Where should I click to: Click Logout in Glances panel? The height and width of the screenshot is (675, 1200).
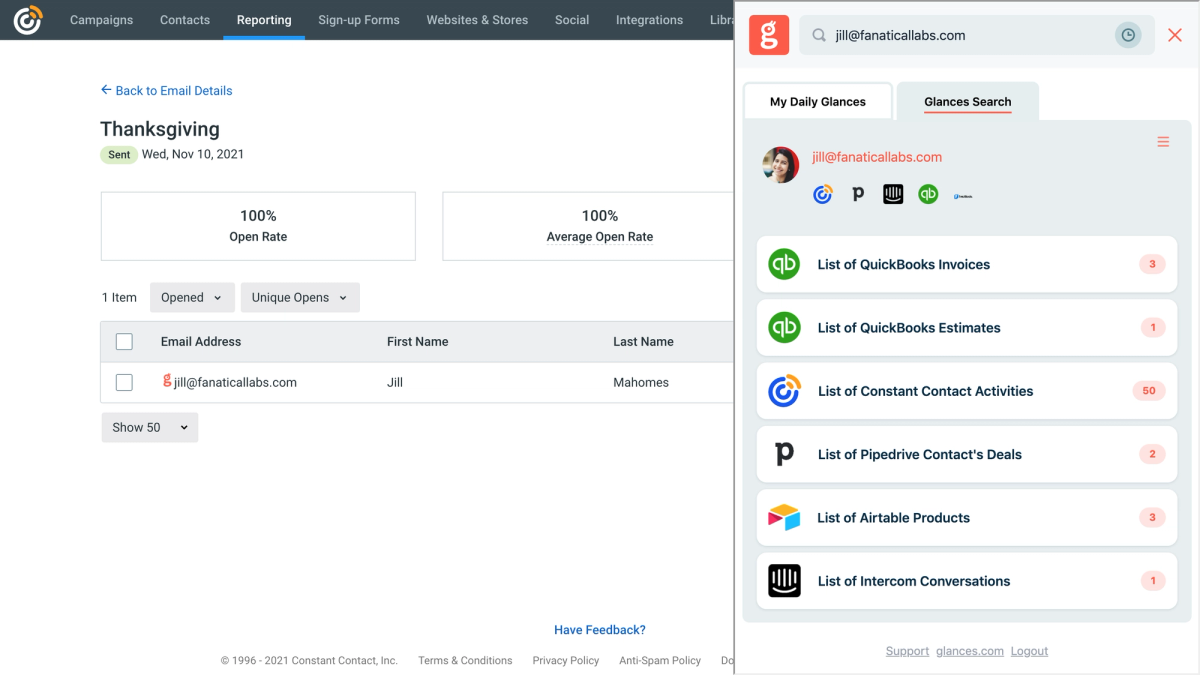[x=1029, y=651]
